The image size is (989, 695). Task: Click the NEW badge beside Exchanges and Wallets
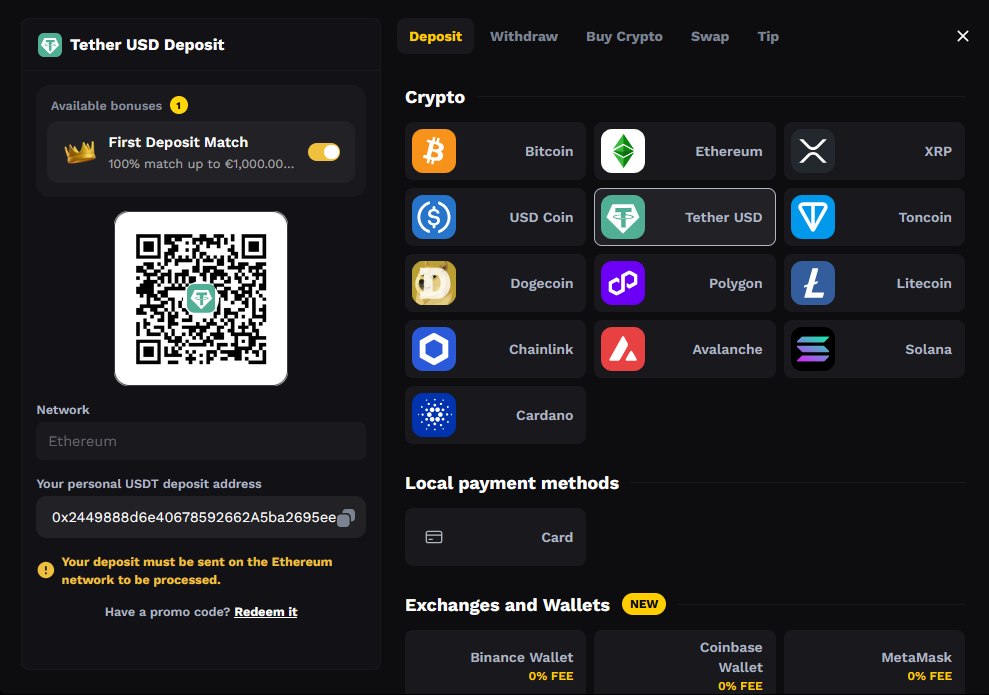click(x=644, y=604)
